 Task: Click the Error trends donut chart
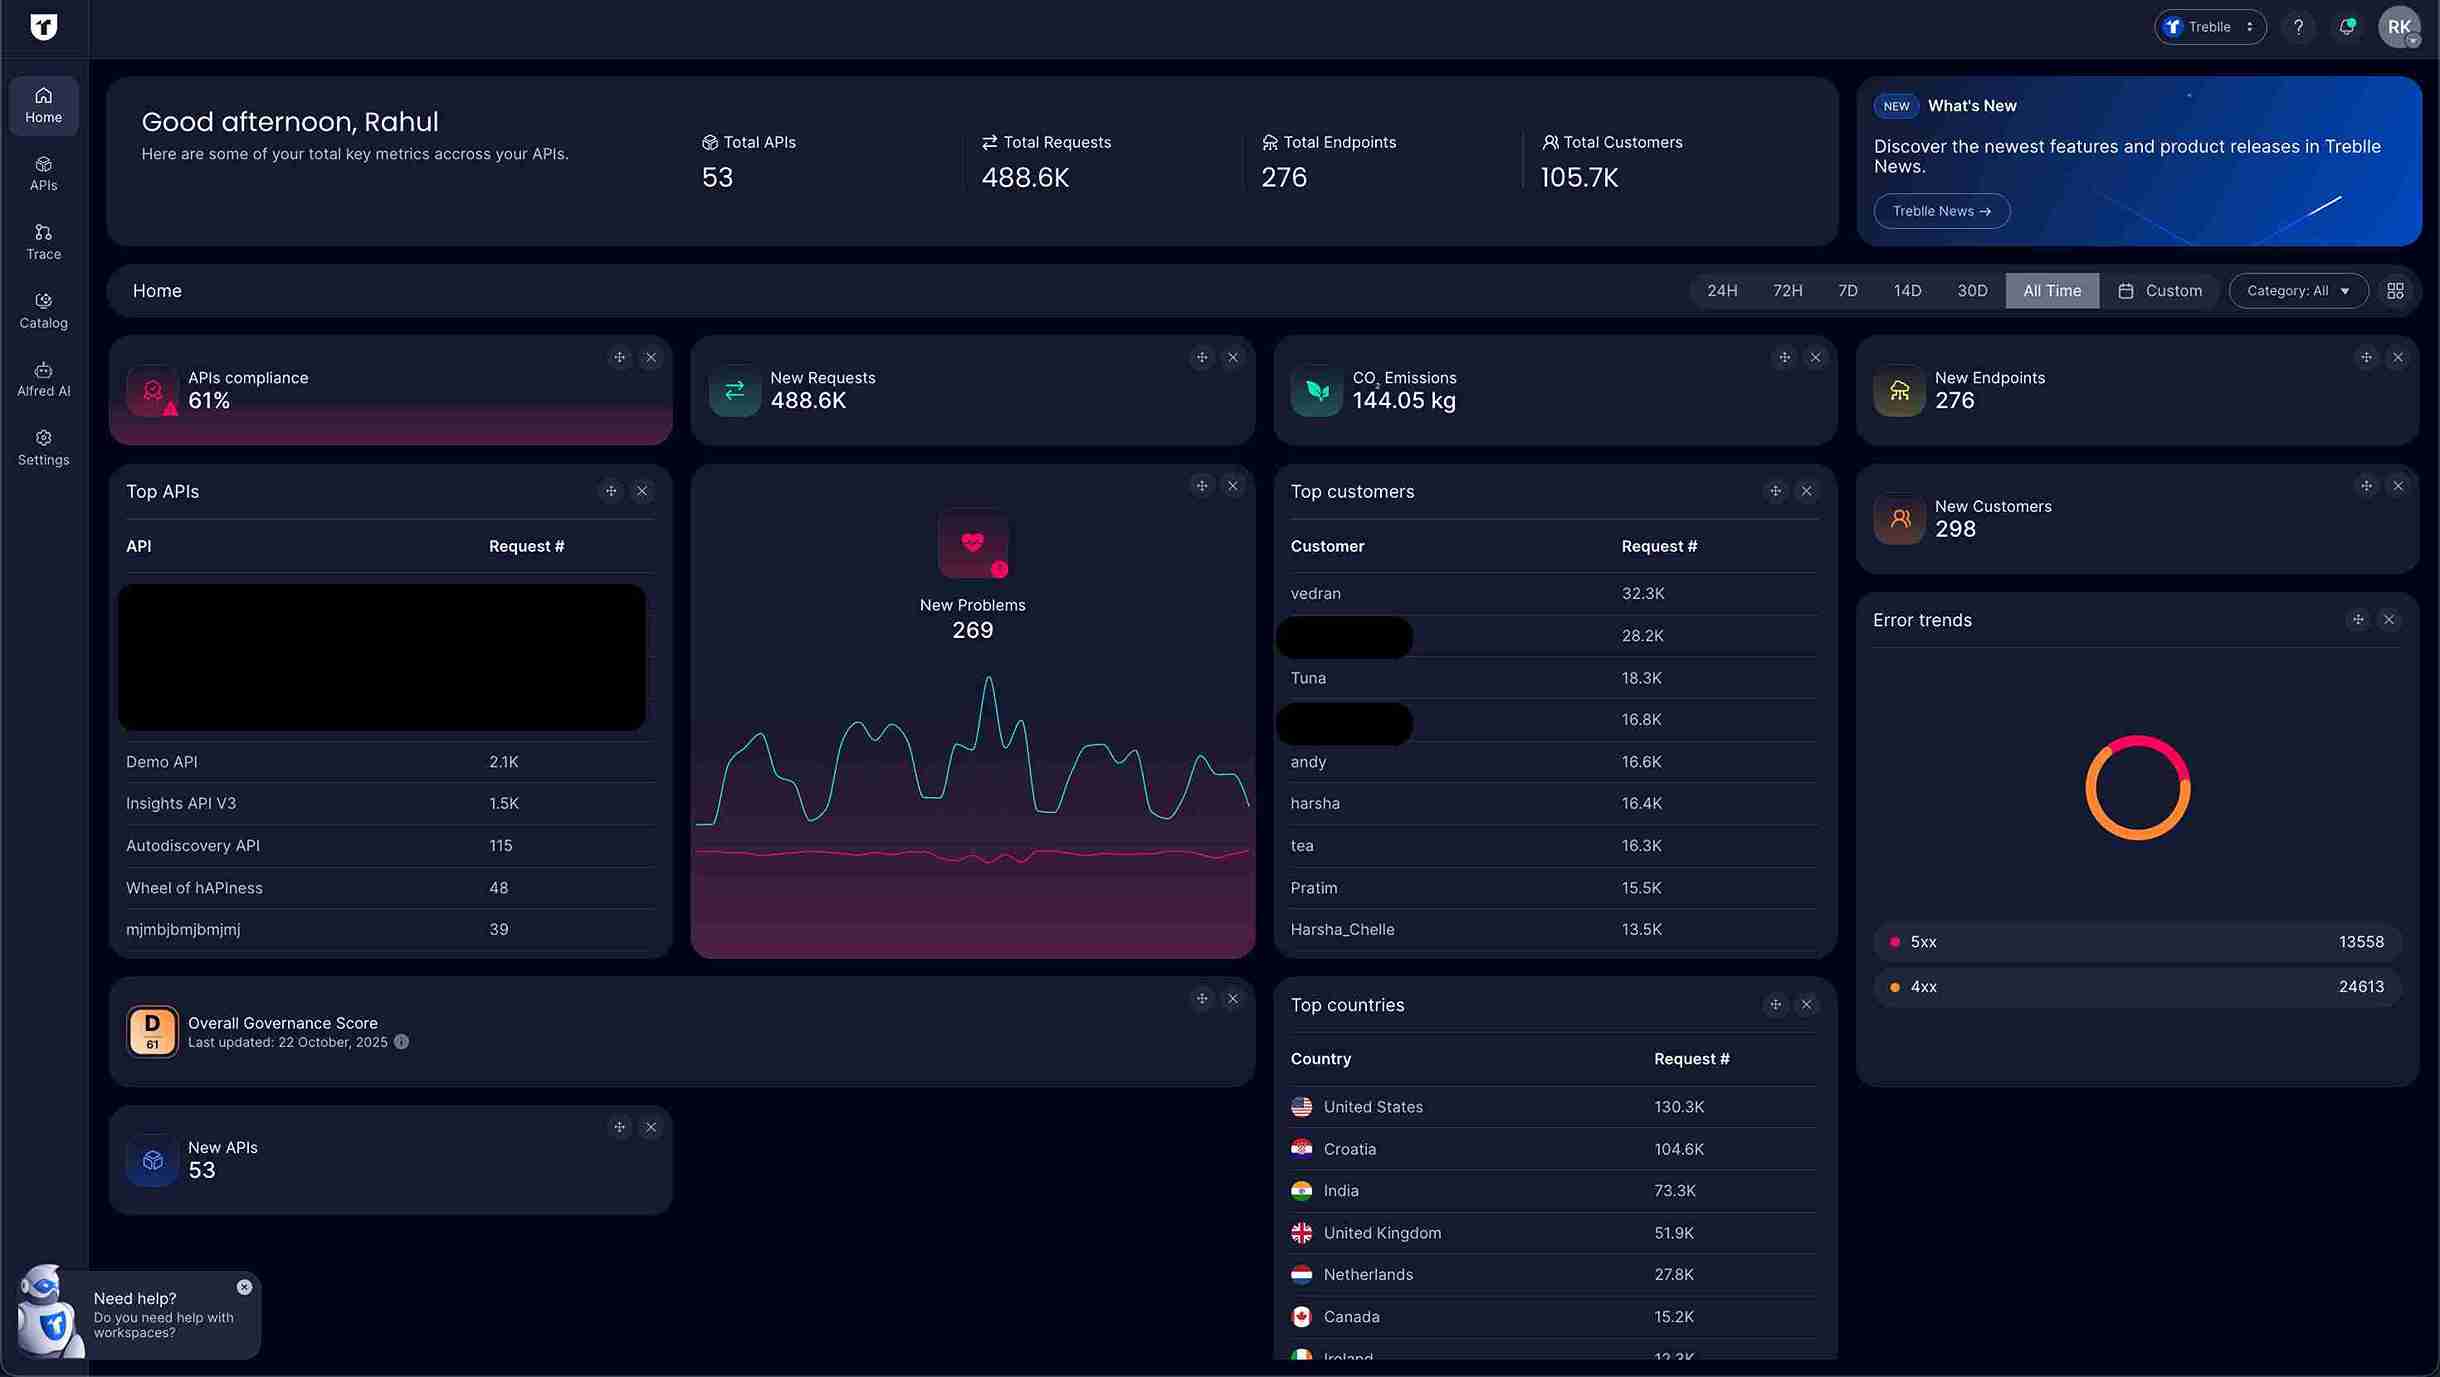tap(2138, 788)
